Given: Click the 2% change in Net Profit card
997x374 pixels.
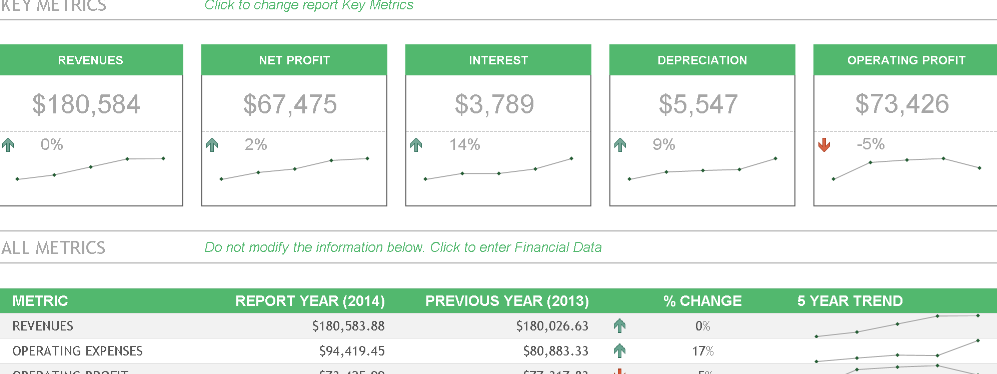Looking at the screenshot, I should coord(256,145).
